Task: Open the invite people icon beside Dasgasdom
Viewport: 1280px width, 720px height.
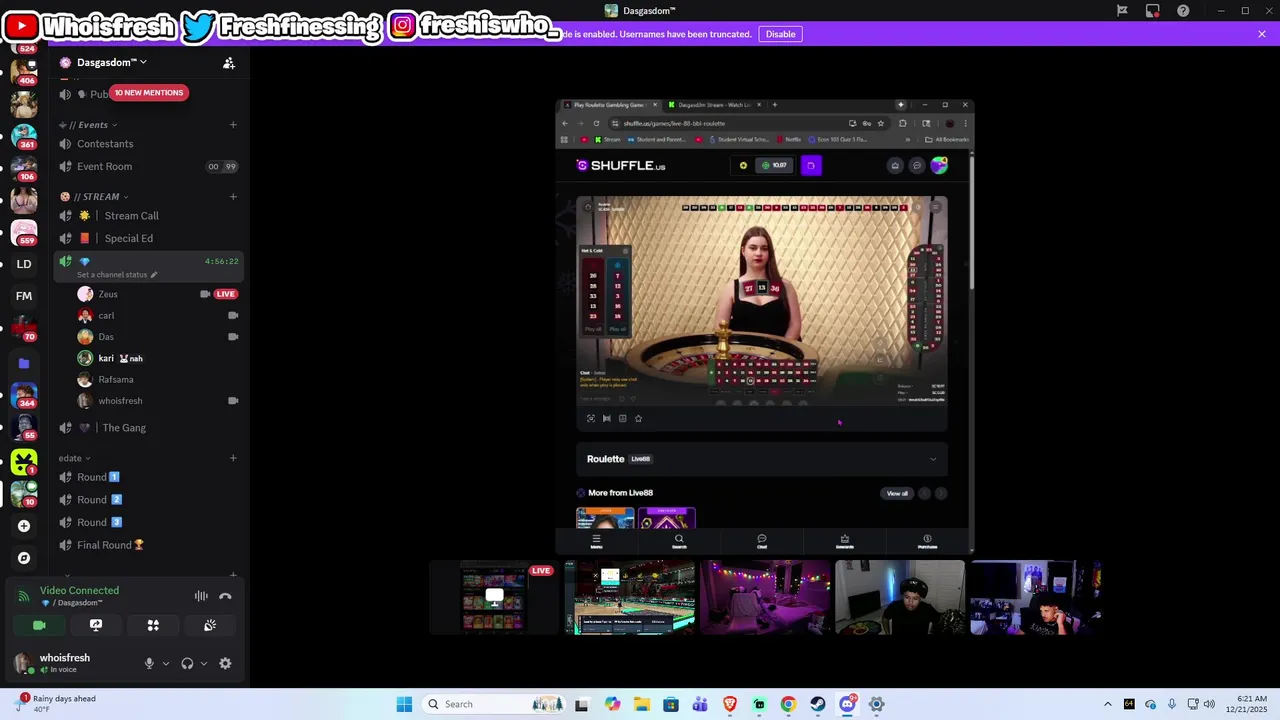Action: pos(229,63)
